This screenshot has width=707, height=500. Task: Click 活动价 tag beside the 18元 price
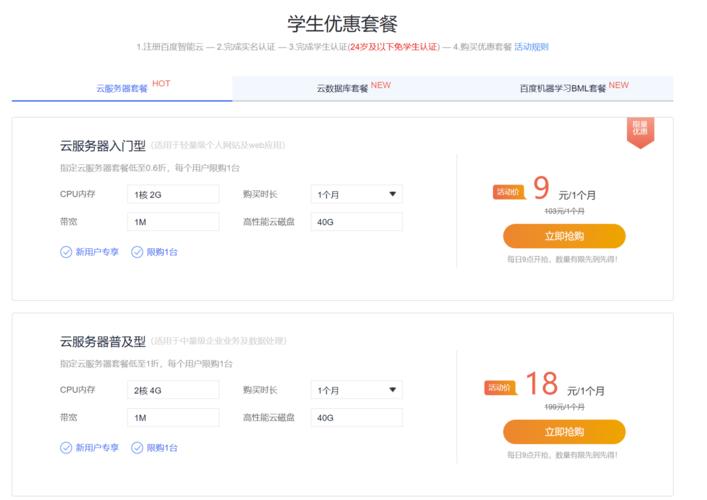(500, 388)
